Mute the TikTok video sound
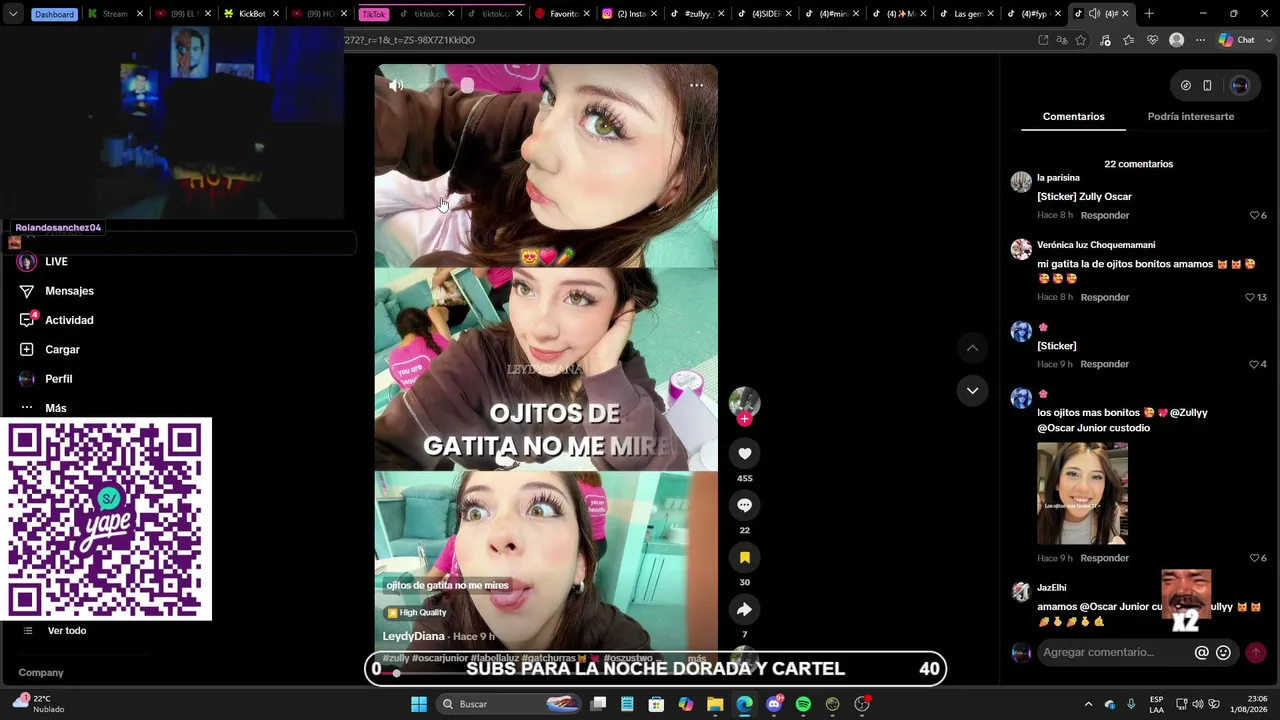1280x720 pixels. coord(396,86)
